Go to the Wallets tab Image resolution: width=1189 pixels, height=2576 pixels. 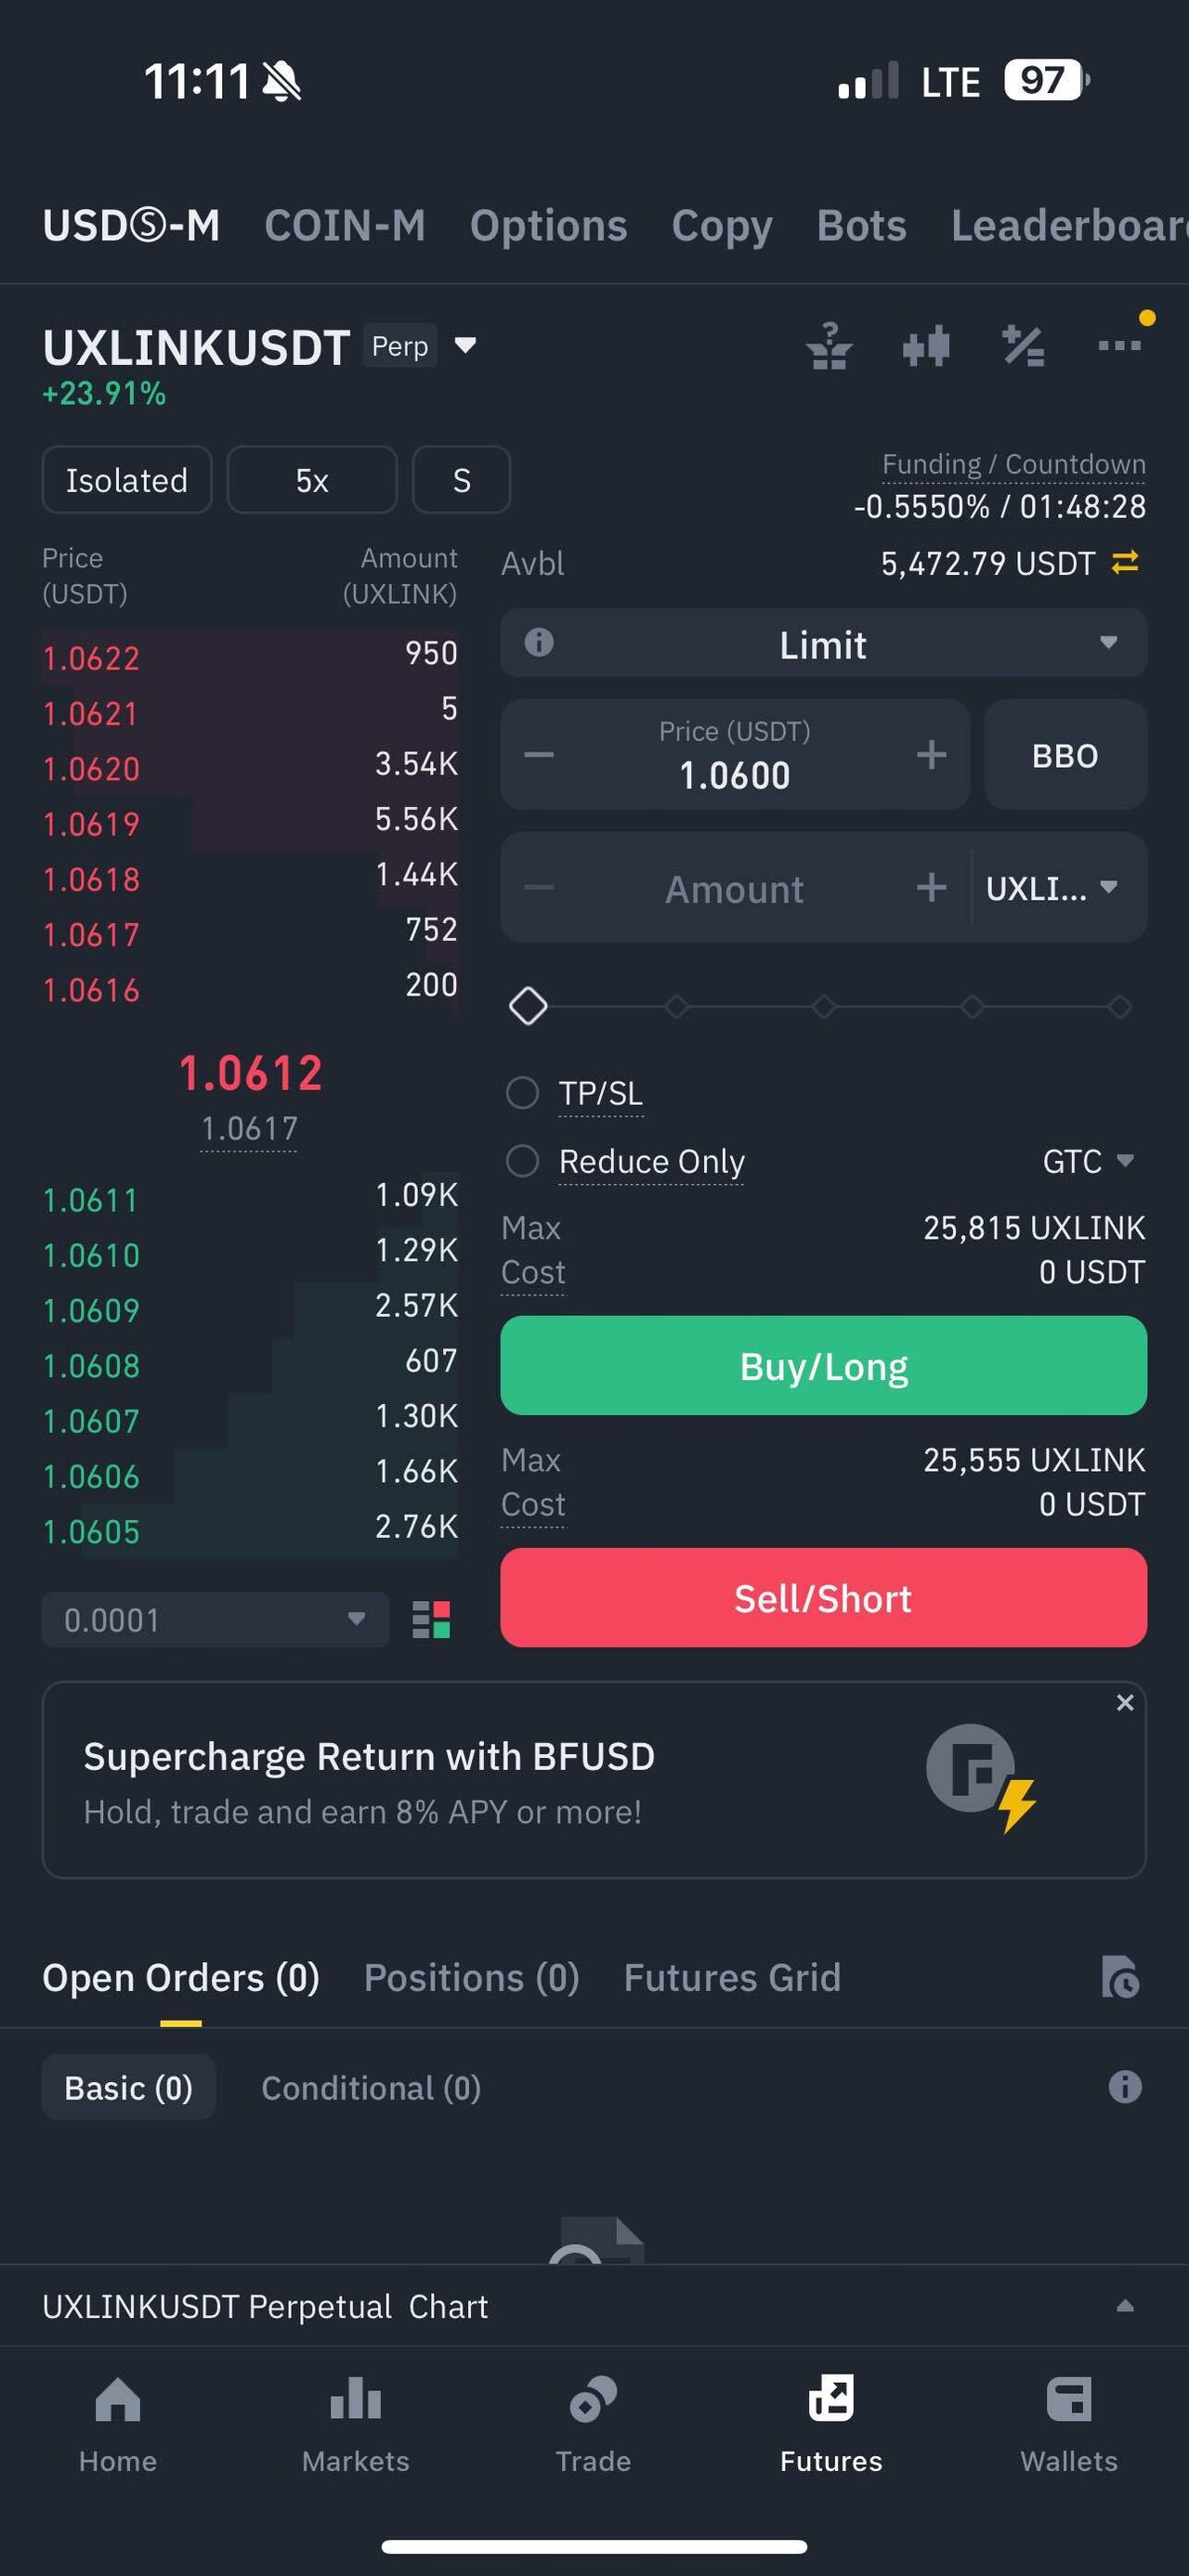(1068, 2422)
